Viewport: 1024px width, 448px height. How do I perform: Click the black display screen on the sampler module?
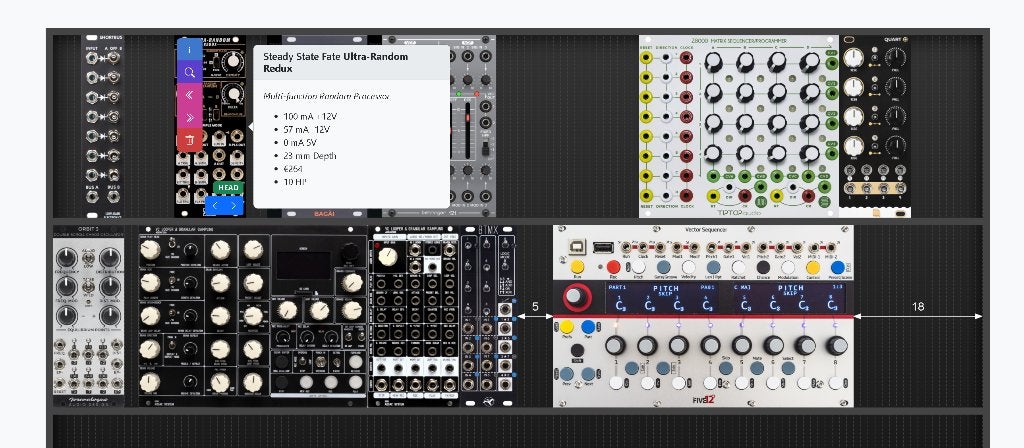point(304,265)
